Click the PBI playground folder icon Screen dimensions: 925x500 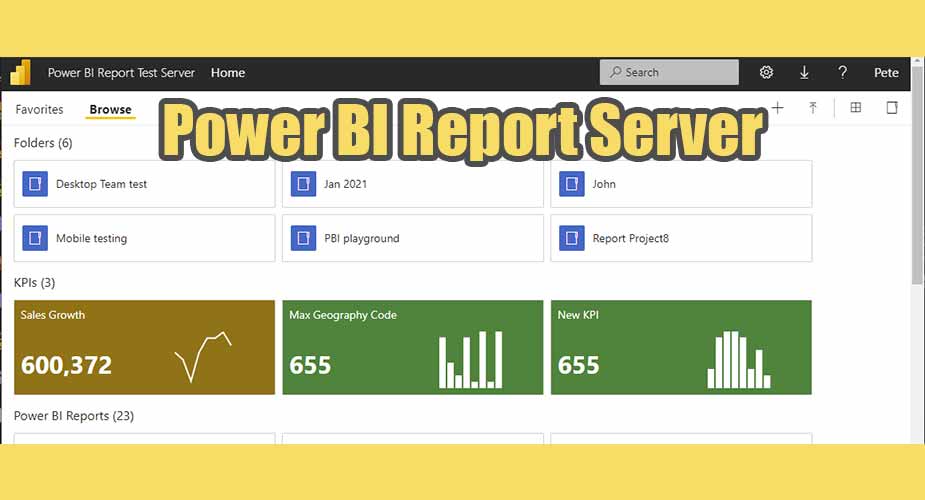coord(303,238)
